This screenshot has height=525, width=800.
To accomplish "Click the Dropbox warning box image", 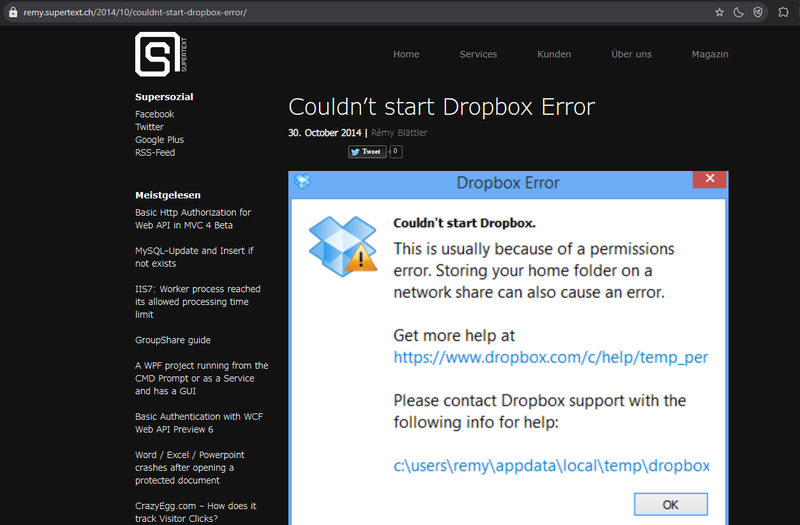I will click(x=342, y=246).
